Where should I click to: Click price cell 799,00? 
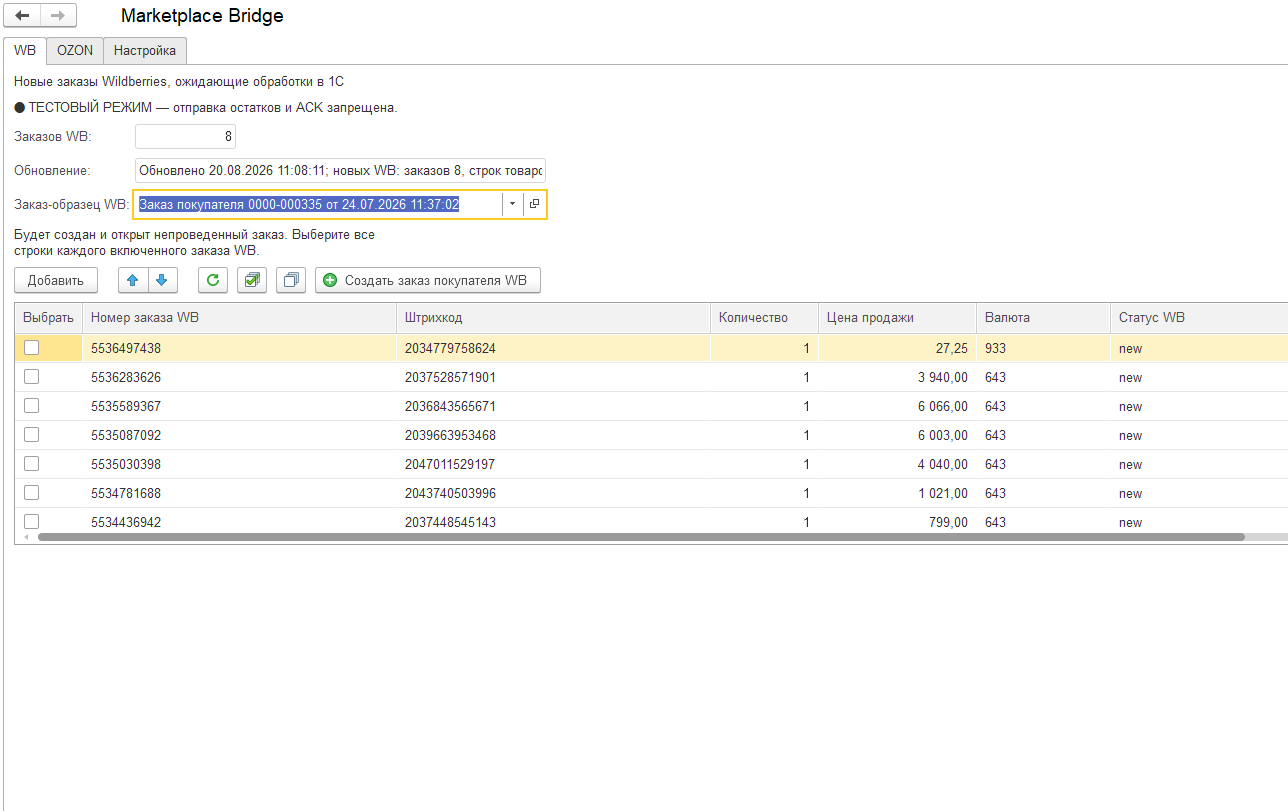click(897, 522)
